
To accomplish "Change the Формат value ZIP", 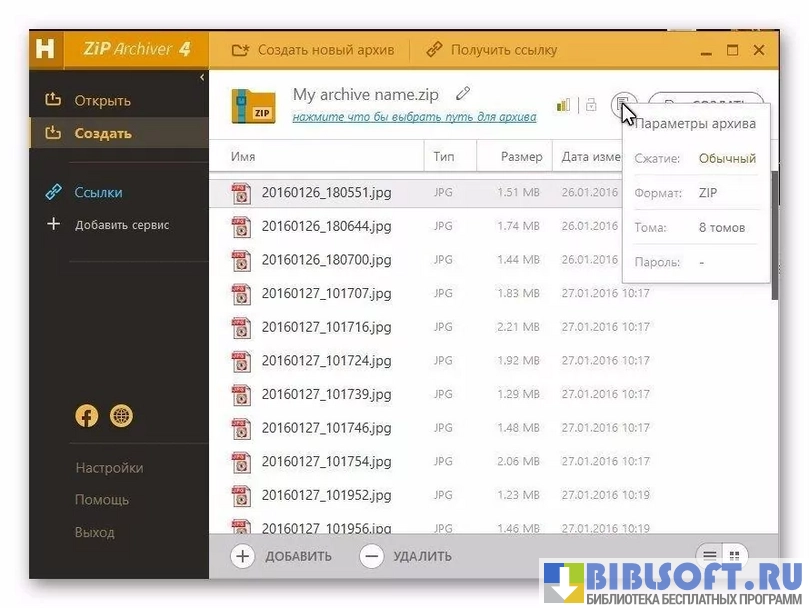I will [x=708, y=193].
